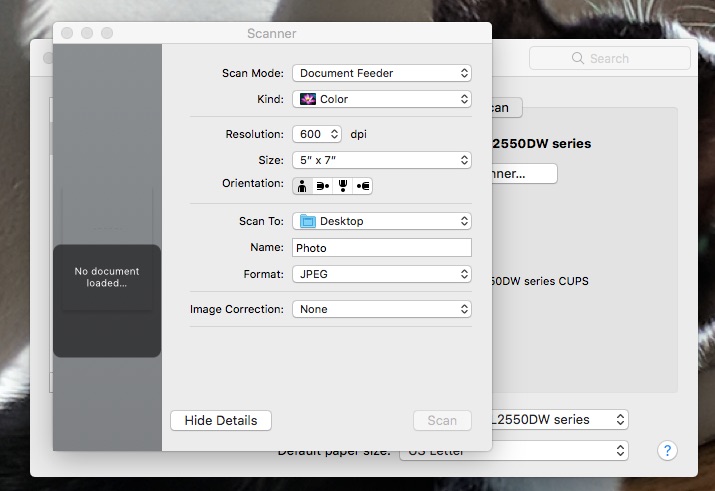Click the Hide Details button
Screen dimensions: 715x491
(221, 420)
